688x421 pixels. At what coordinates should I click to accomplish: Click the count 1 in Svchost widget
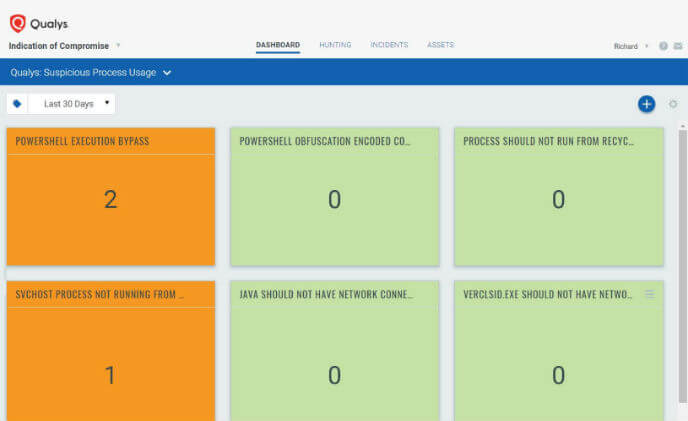click(110, 375)
